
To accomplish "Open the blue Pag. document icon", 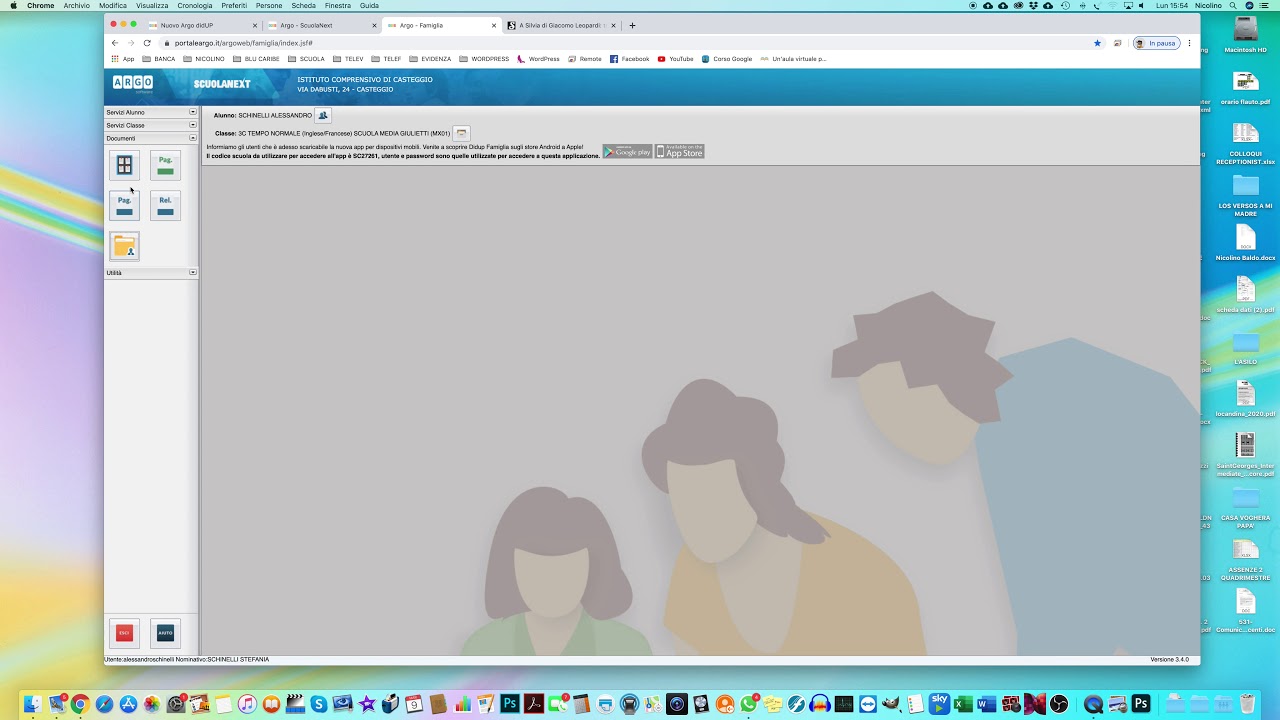I will 124,205.
